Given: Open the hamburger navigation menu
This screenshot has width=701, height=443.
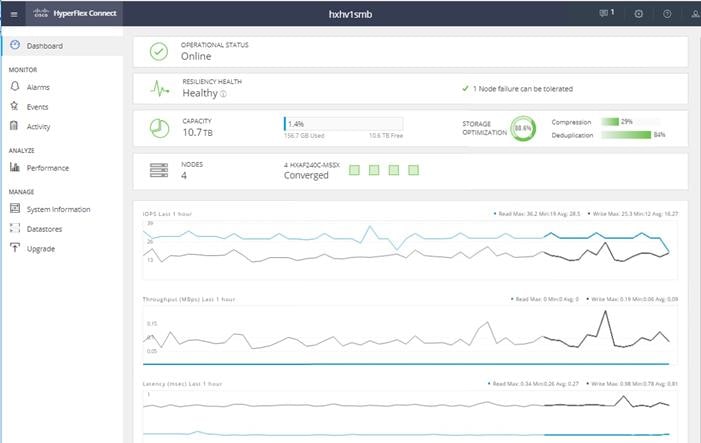Looking at the screenshot, I should tap(14, 14).
